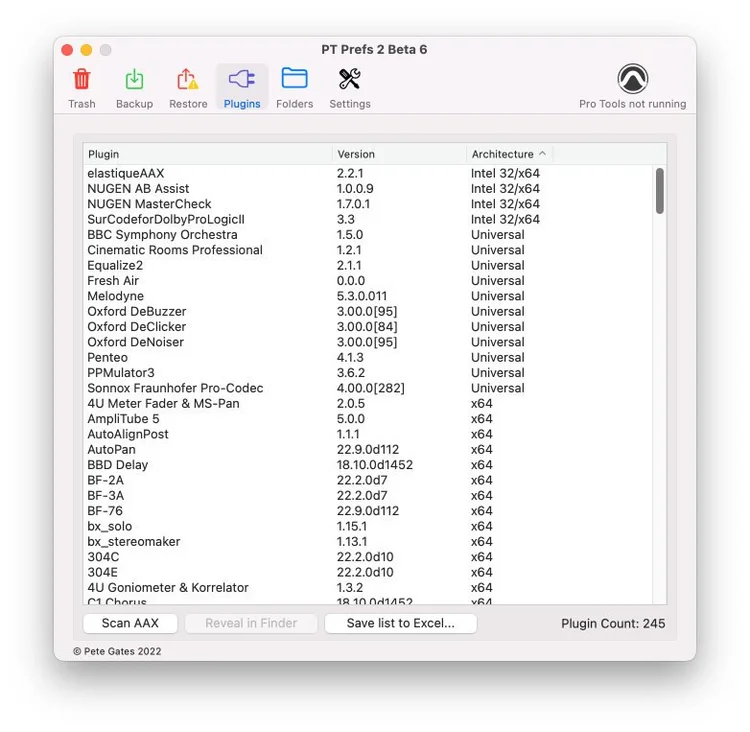The image size is (750, 732).
Task: Select the AutoAlignPost row
Action: (367, 434)
